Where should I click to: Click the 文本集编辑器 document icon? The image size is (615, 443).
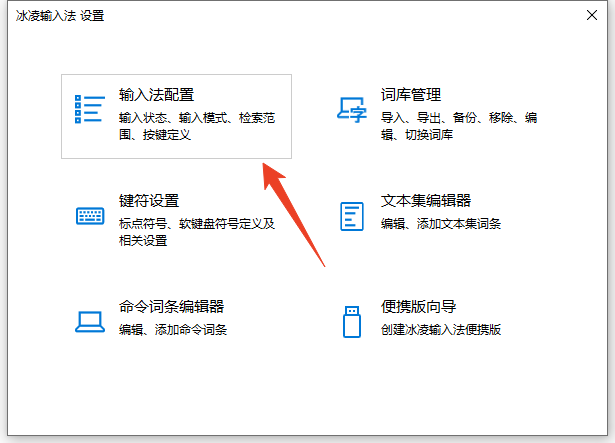tap(352, 216)
